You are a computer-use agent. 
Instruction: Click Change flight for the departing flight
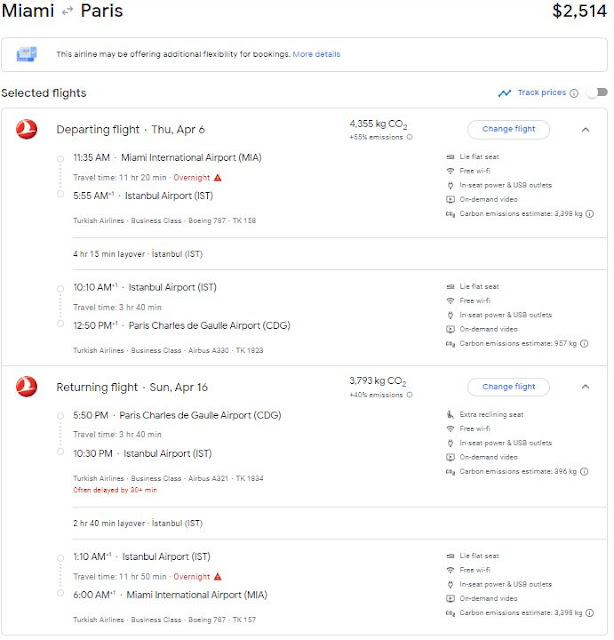coord(509,129)
